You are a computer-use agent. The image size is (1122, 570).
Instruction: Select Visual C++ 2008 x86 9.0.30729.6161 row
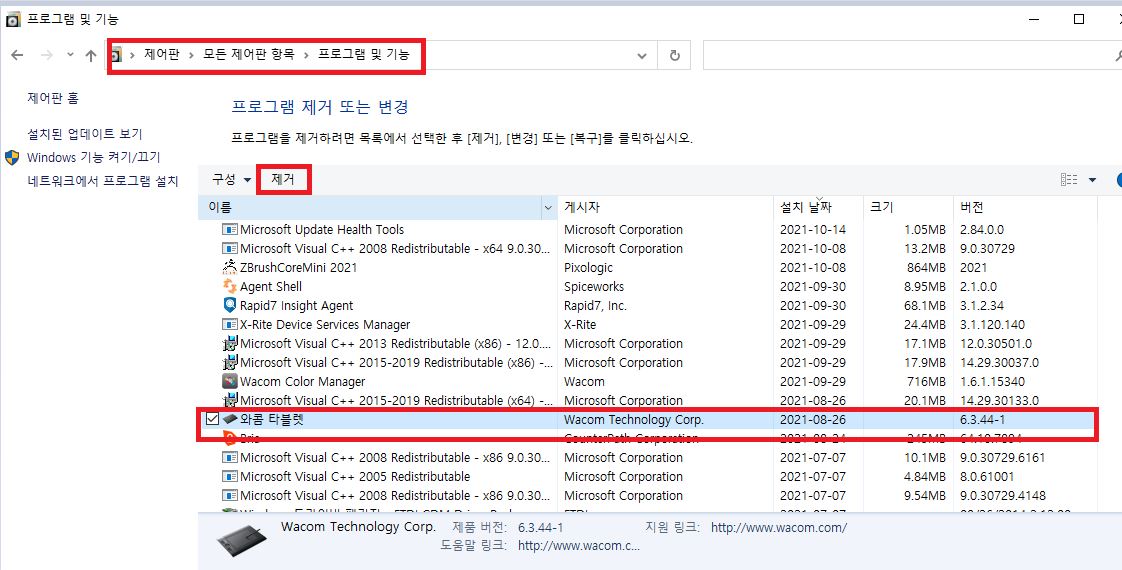click(x=647, y=457)
